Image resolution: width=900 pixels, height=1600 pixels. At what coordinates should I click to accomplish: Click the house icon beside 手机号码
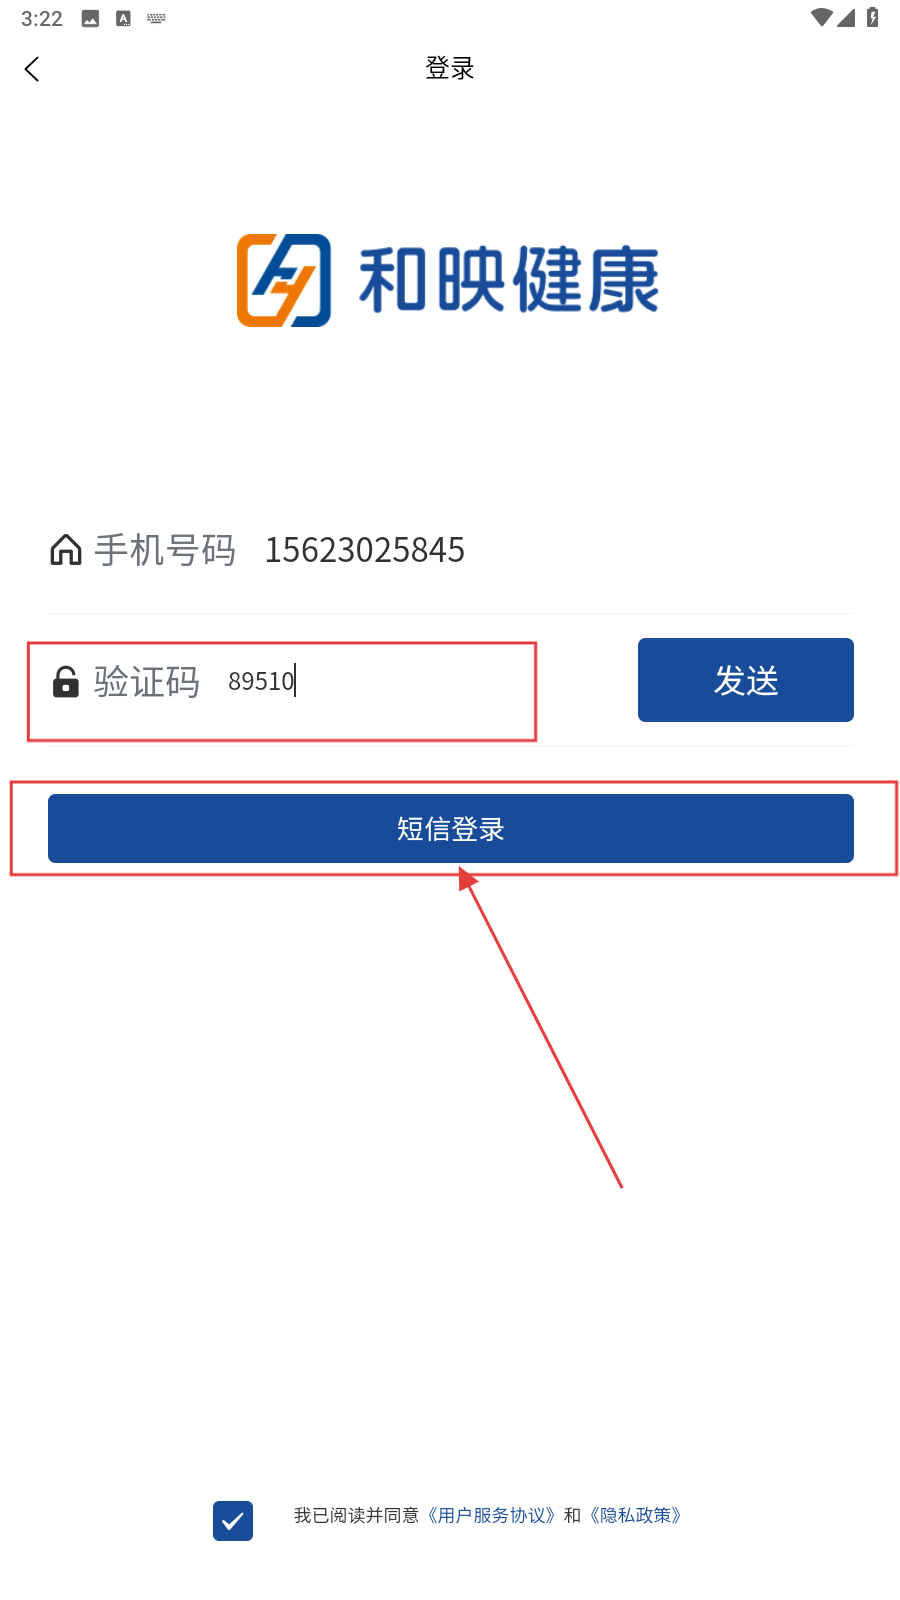[x=66, y=549]
